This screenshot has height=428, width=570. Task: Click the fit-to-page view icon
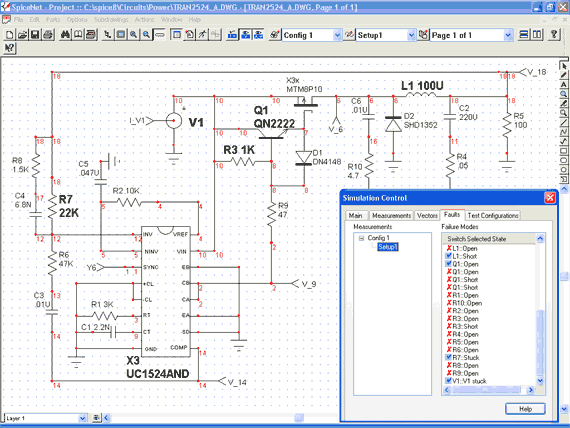[x=121, y=35]
